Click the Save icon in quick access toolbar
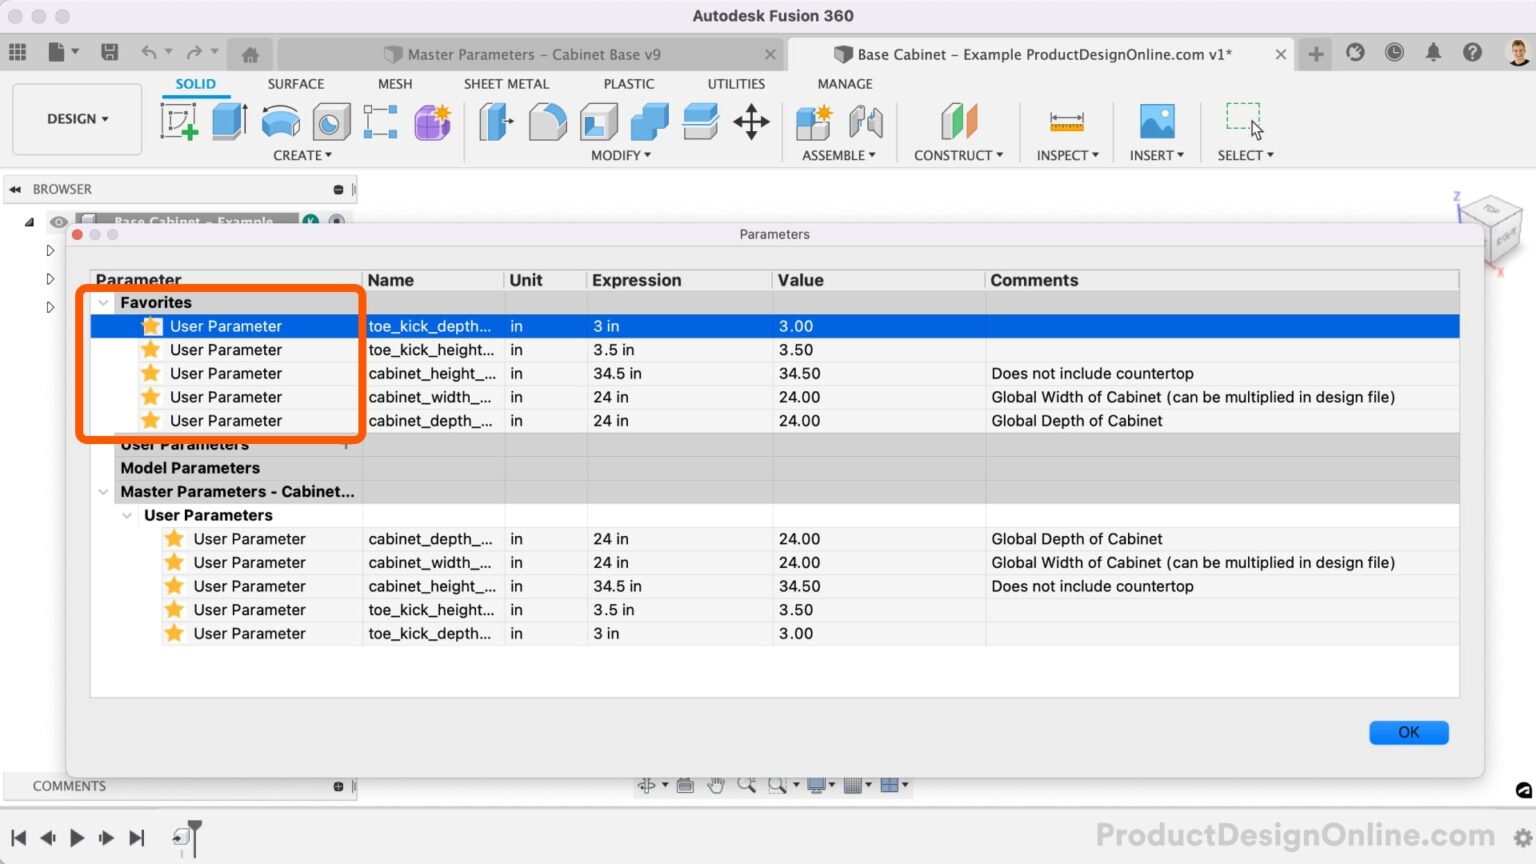 [x=110, y=52]
